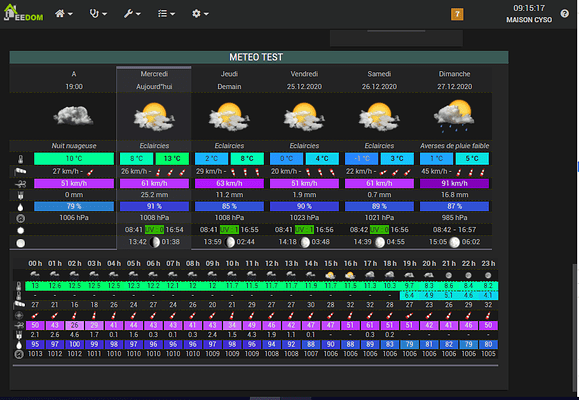Image resolution: width=579 pixels, height=400 pixels.
Task: Click the 91 km/h gust bar on Dimanche
Action: click(454, 184)
